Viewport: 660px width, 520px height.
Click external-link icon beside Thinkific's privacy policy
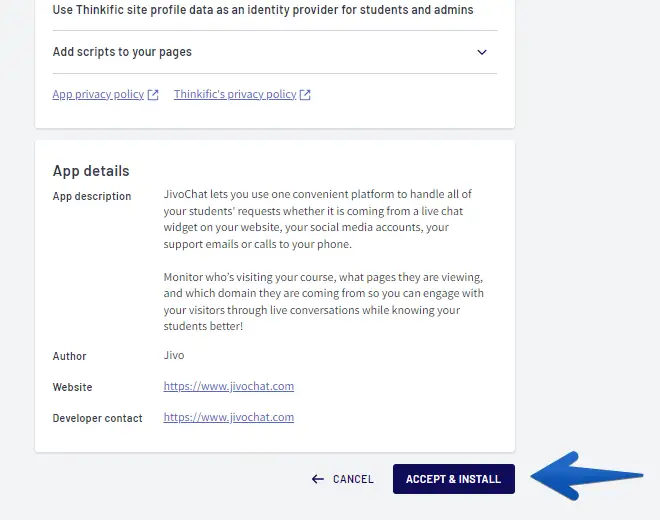305,95
